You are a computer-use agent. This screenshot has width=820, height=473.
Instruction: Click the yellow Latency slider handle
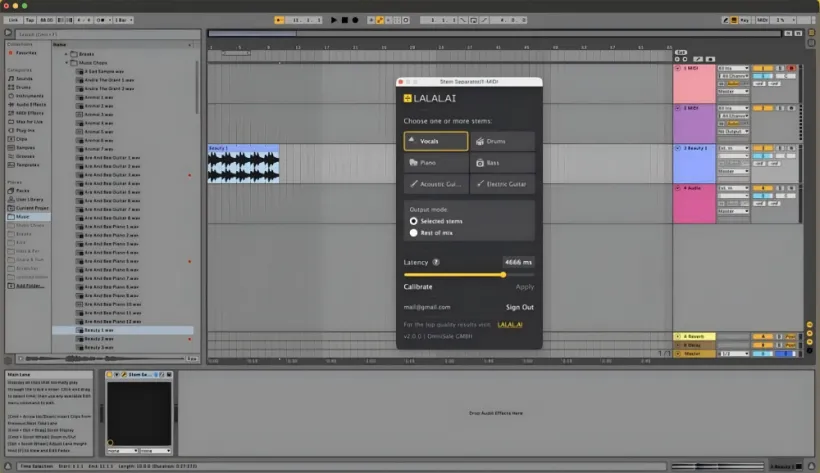click(x=503, y=275)
